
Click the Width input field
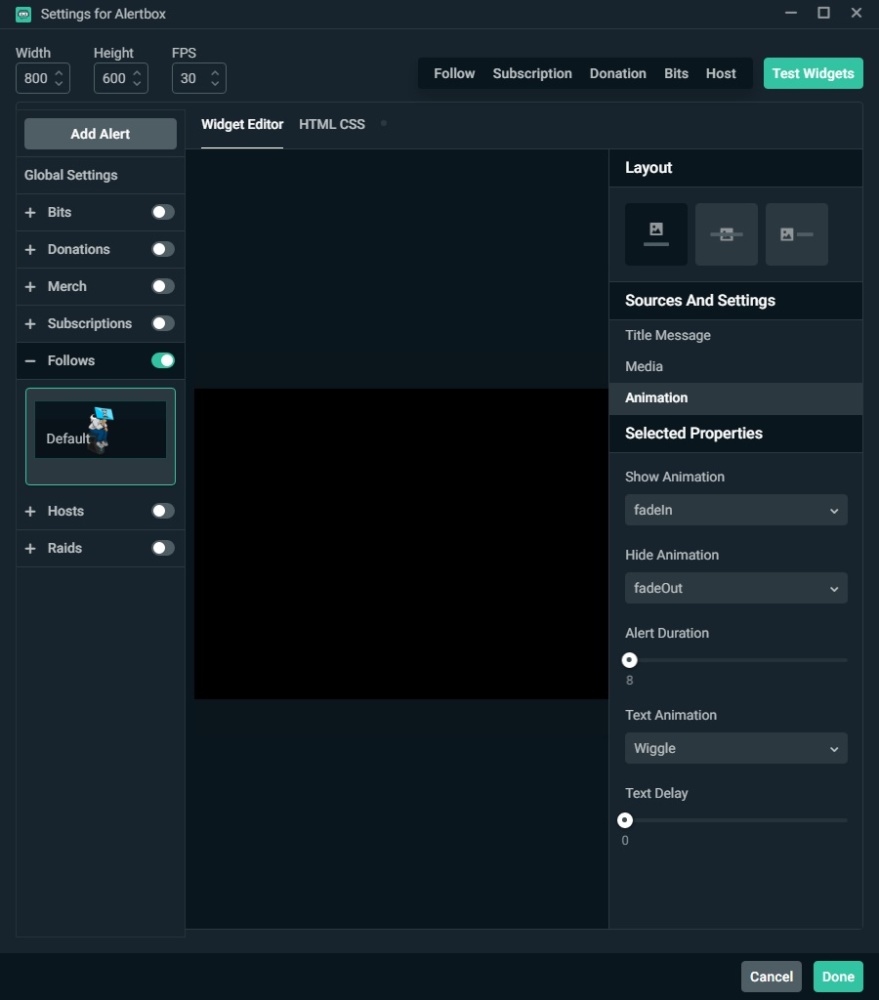click(43, 78)
